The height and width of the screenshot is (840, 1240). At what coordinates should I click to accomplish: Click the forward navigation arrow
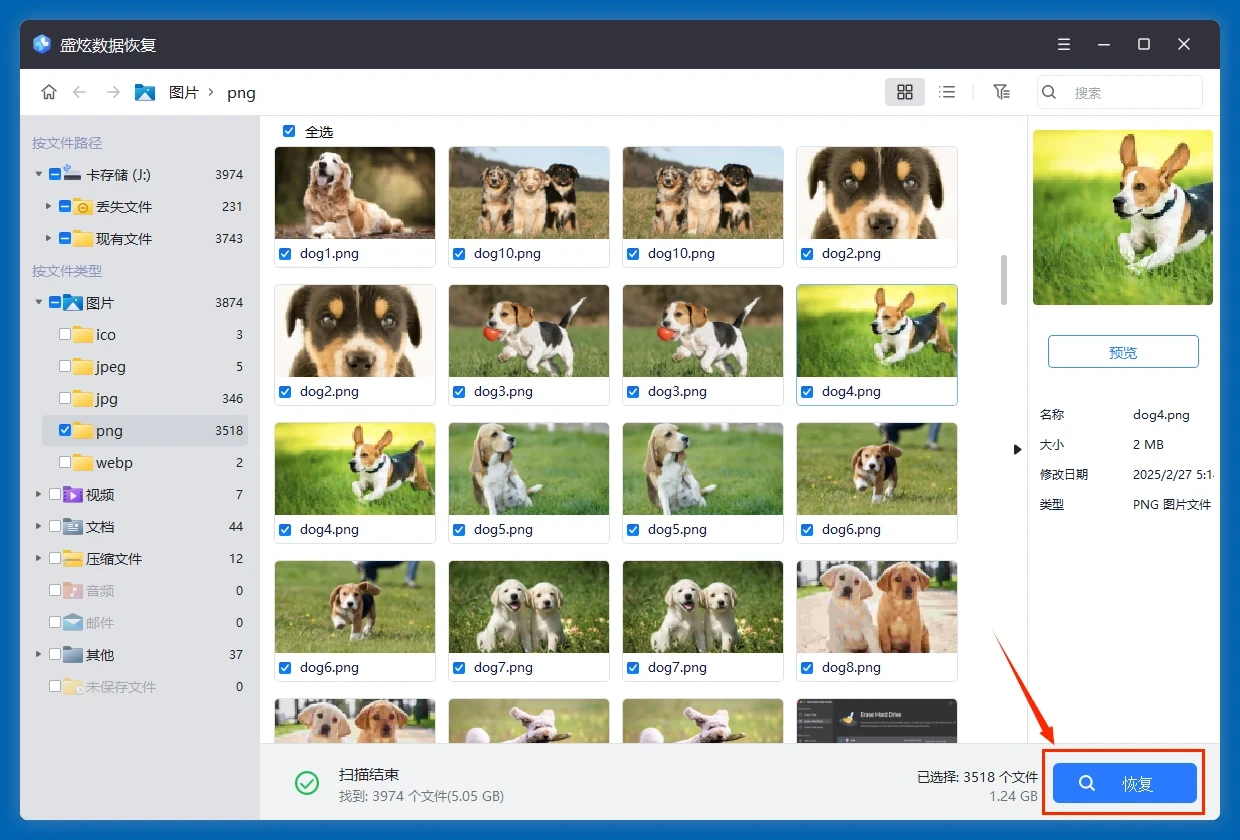pos(113,92)
